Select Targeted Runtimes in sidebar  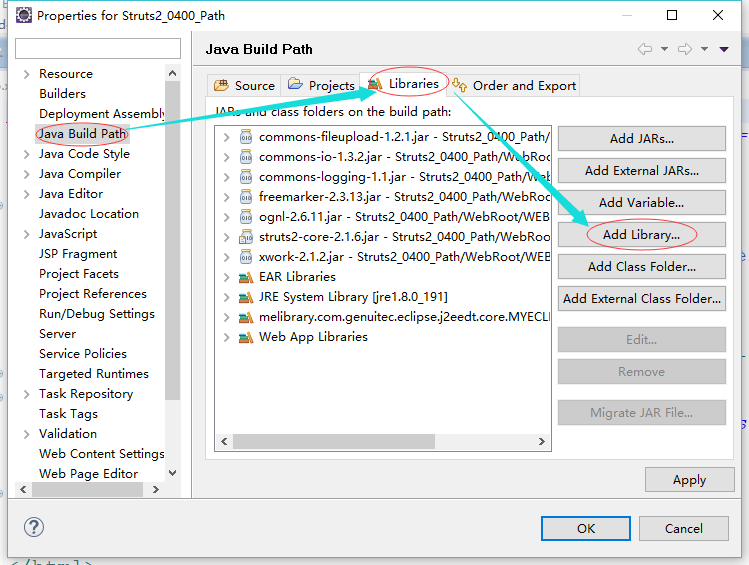(94, 373)
